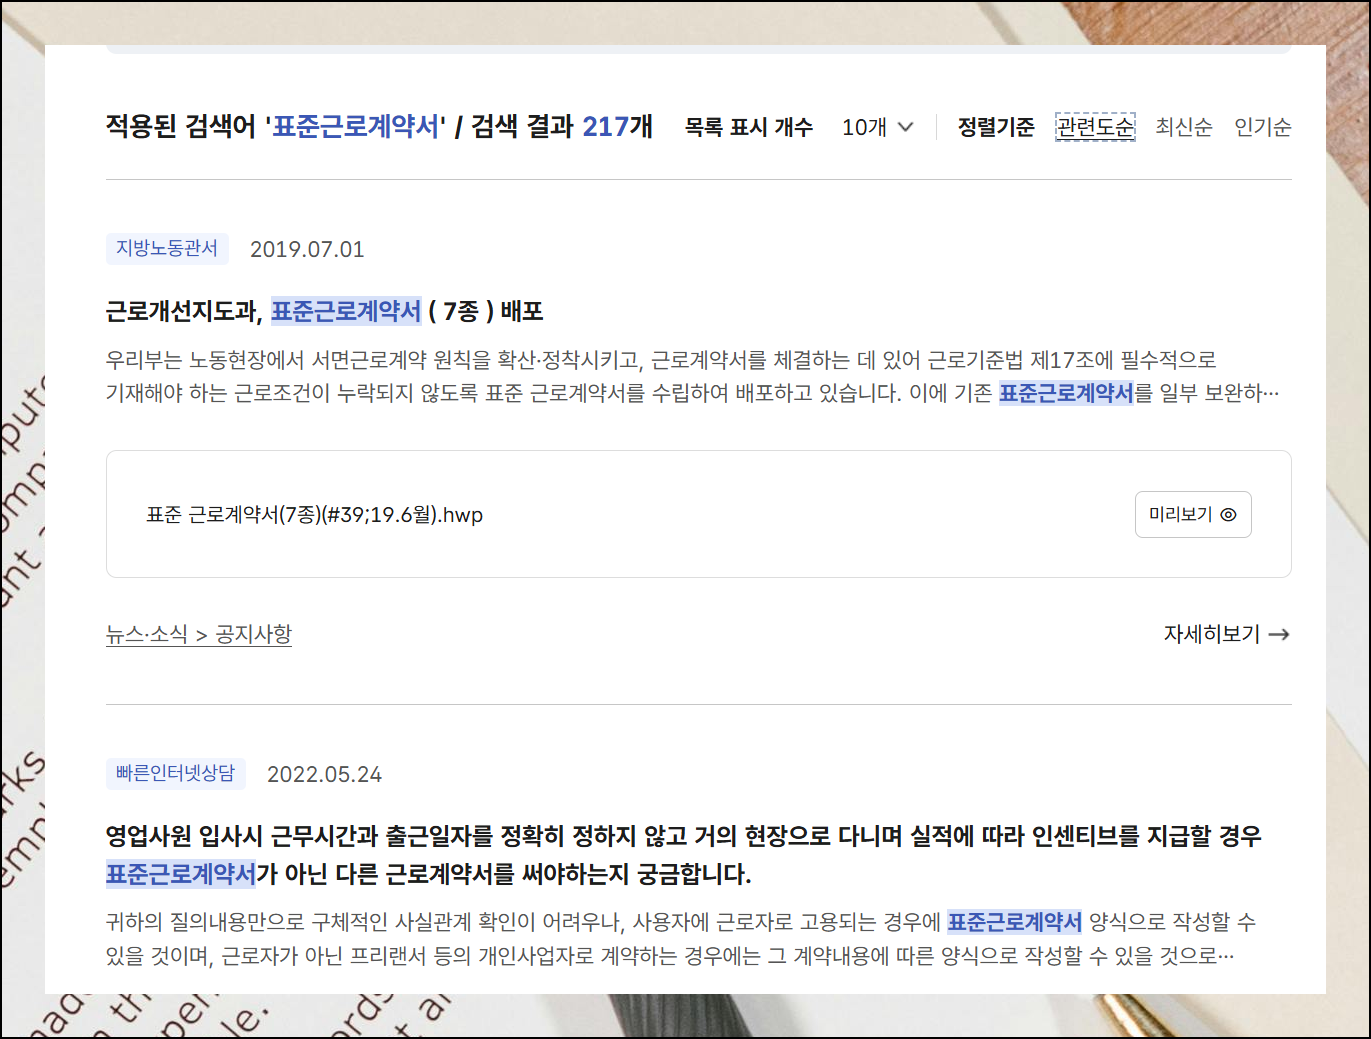This screenshot has height=1039, width=1371.
Task: Open the 영업사원 입사시 근무시간과 result title
Action: (684, 855)
